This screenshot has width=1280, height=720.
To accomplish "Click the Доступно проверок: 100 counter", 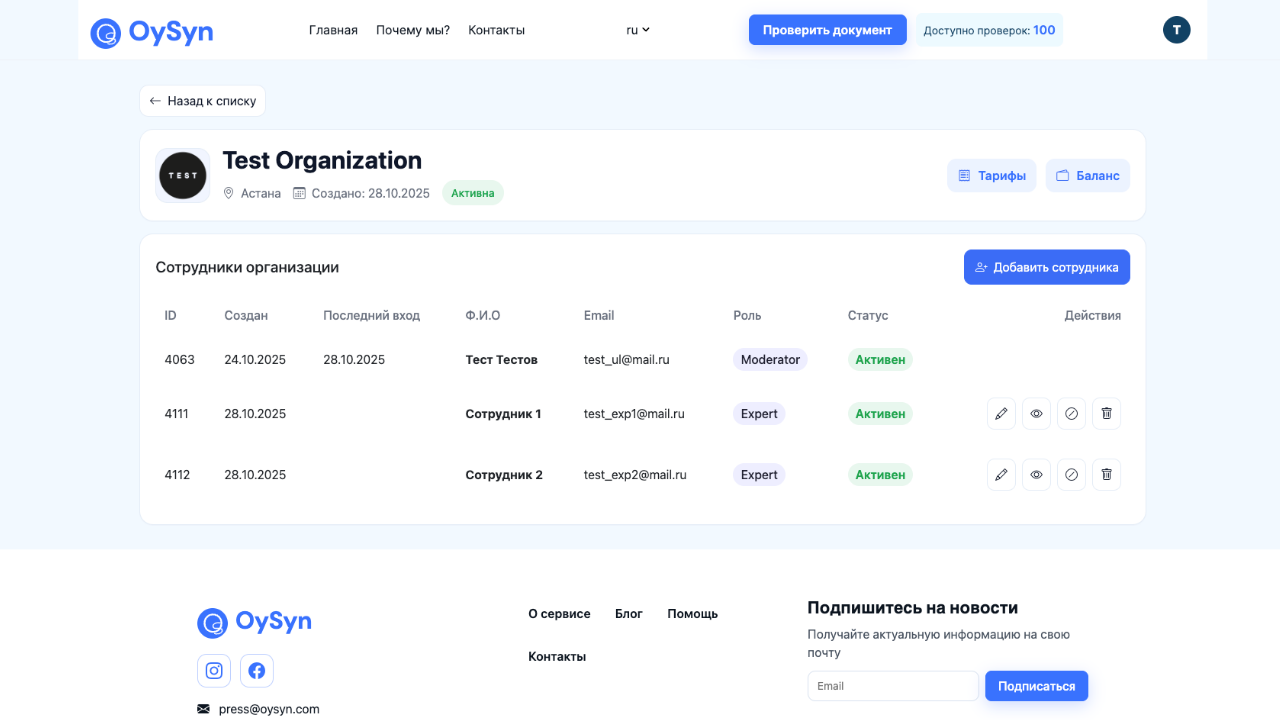I will (988, 30).
